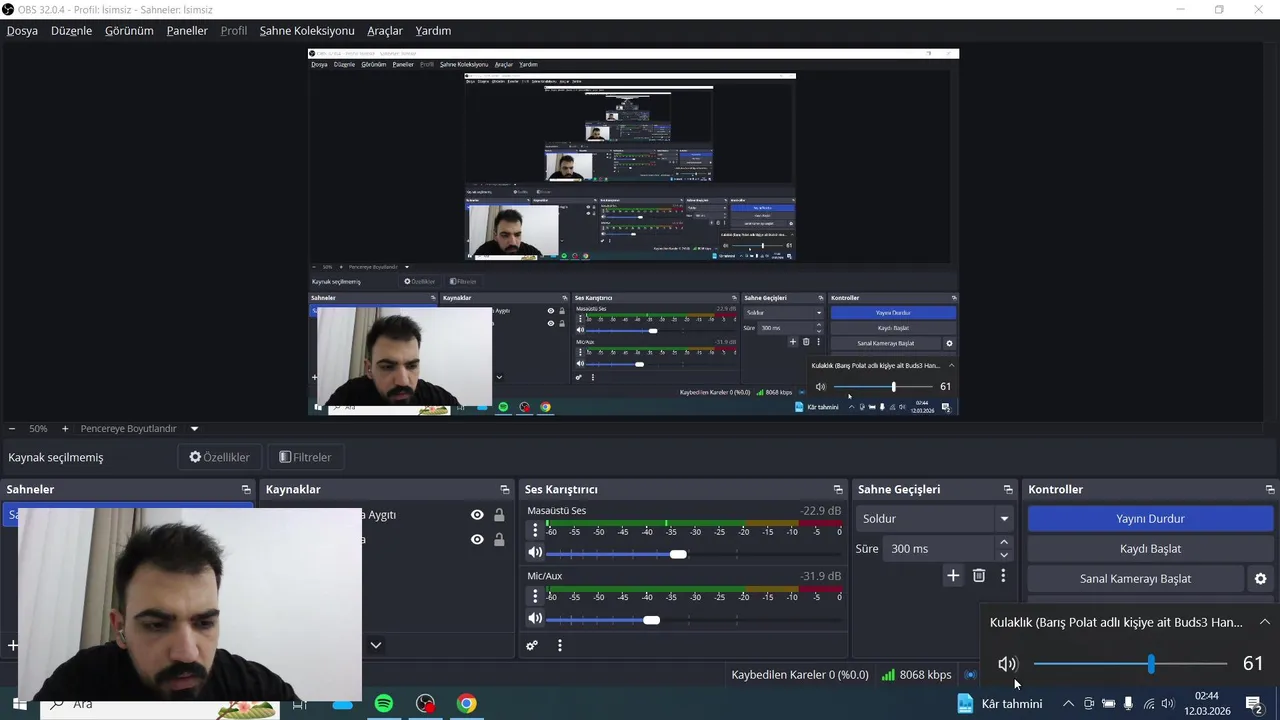
Task: Open the audio mixer menu next to gears
Action: pos(560,646)
